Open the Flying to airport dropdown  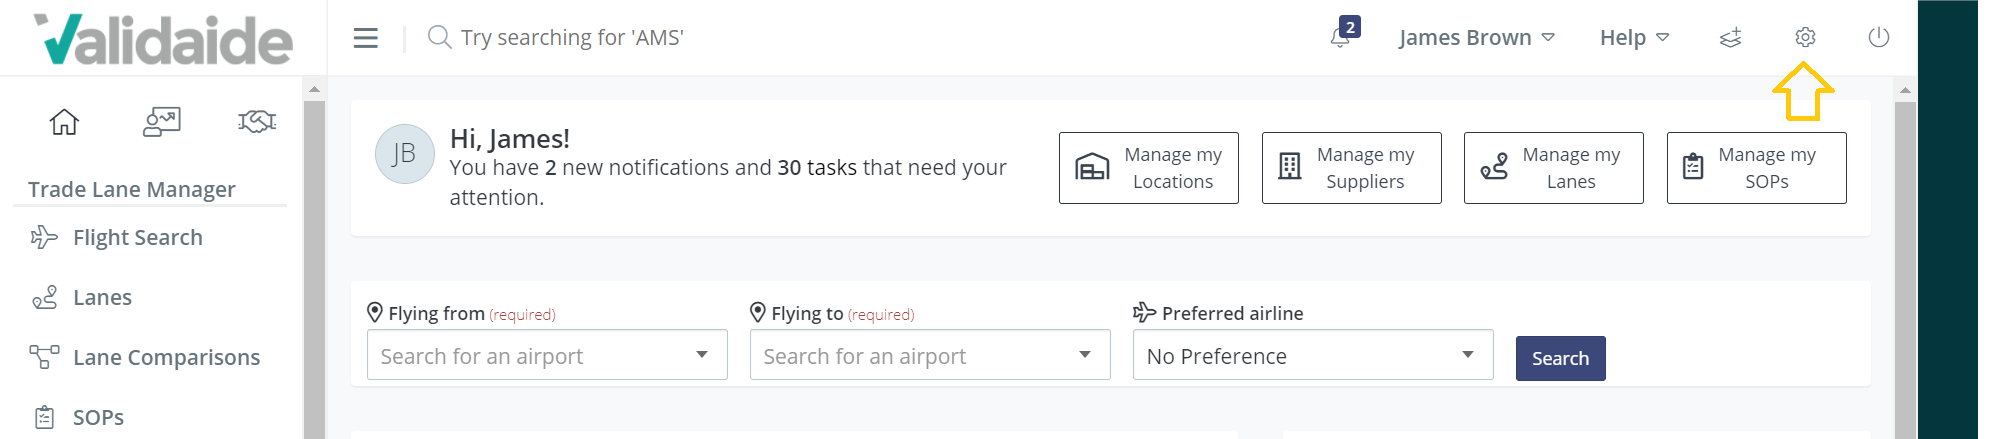930,356
